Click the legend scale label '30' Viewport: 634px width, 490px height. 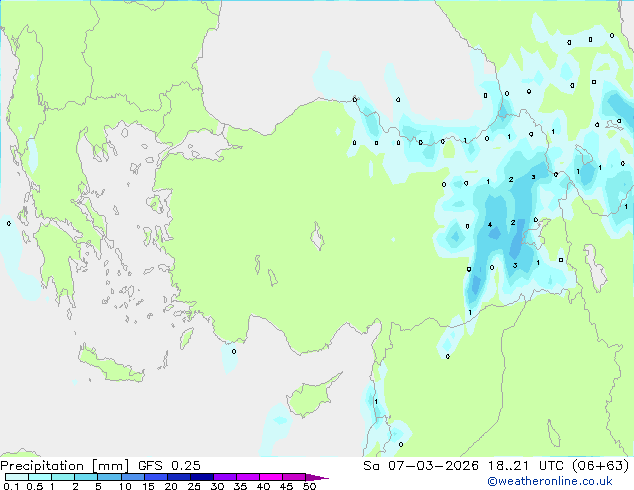[217, 486]
